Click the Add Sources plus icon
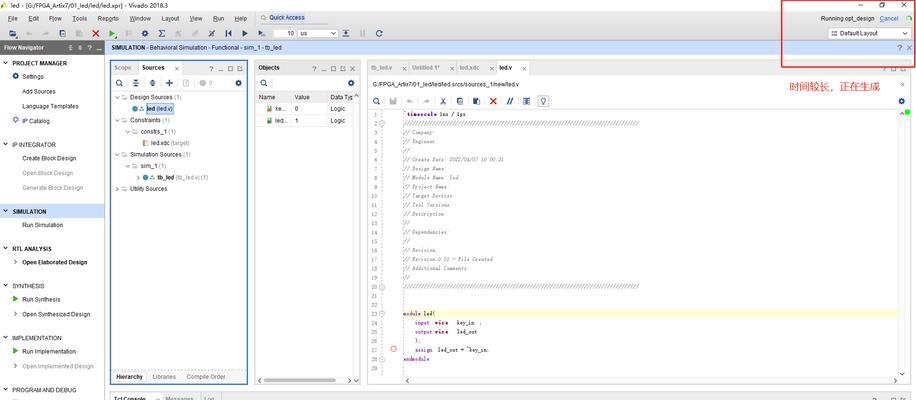The image size is (916, 400). (169, 84)
